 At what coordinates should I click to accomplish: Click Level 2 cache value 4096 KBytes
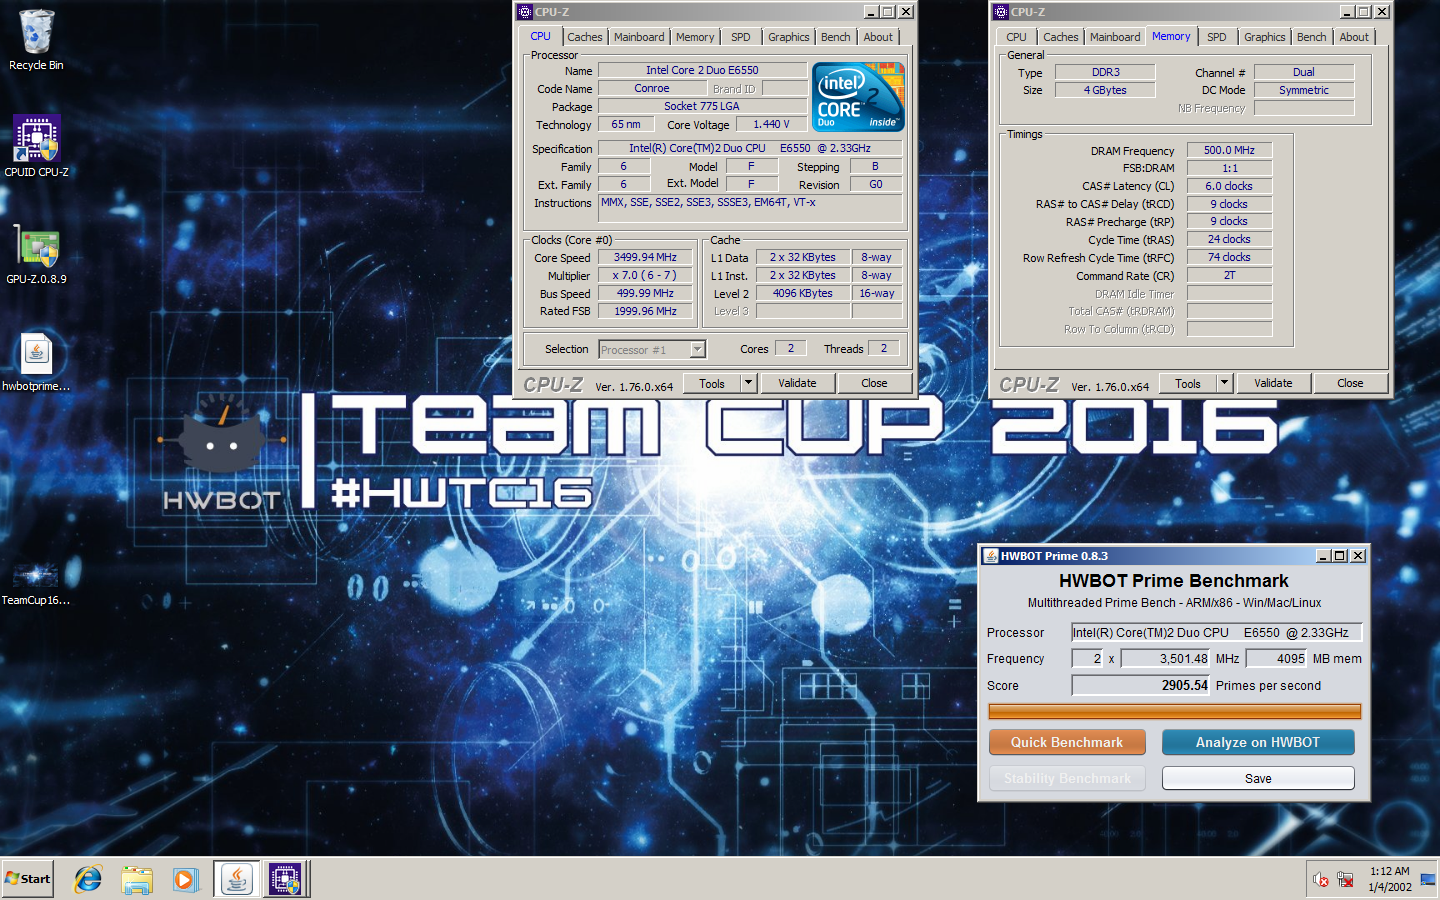coord(802,293)
